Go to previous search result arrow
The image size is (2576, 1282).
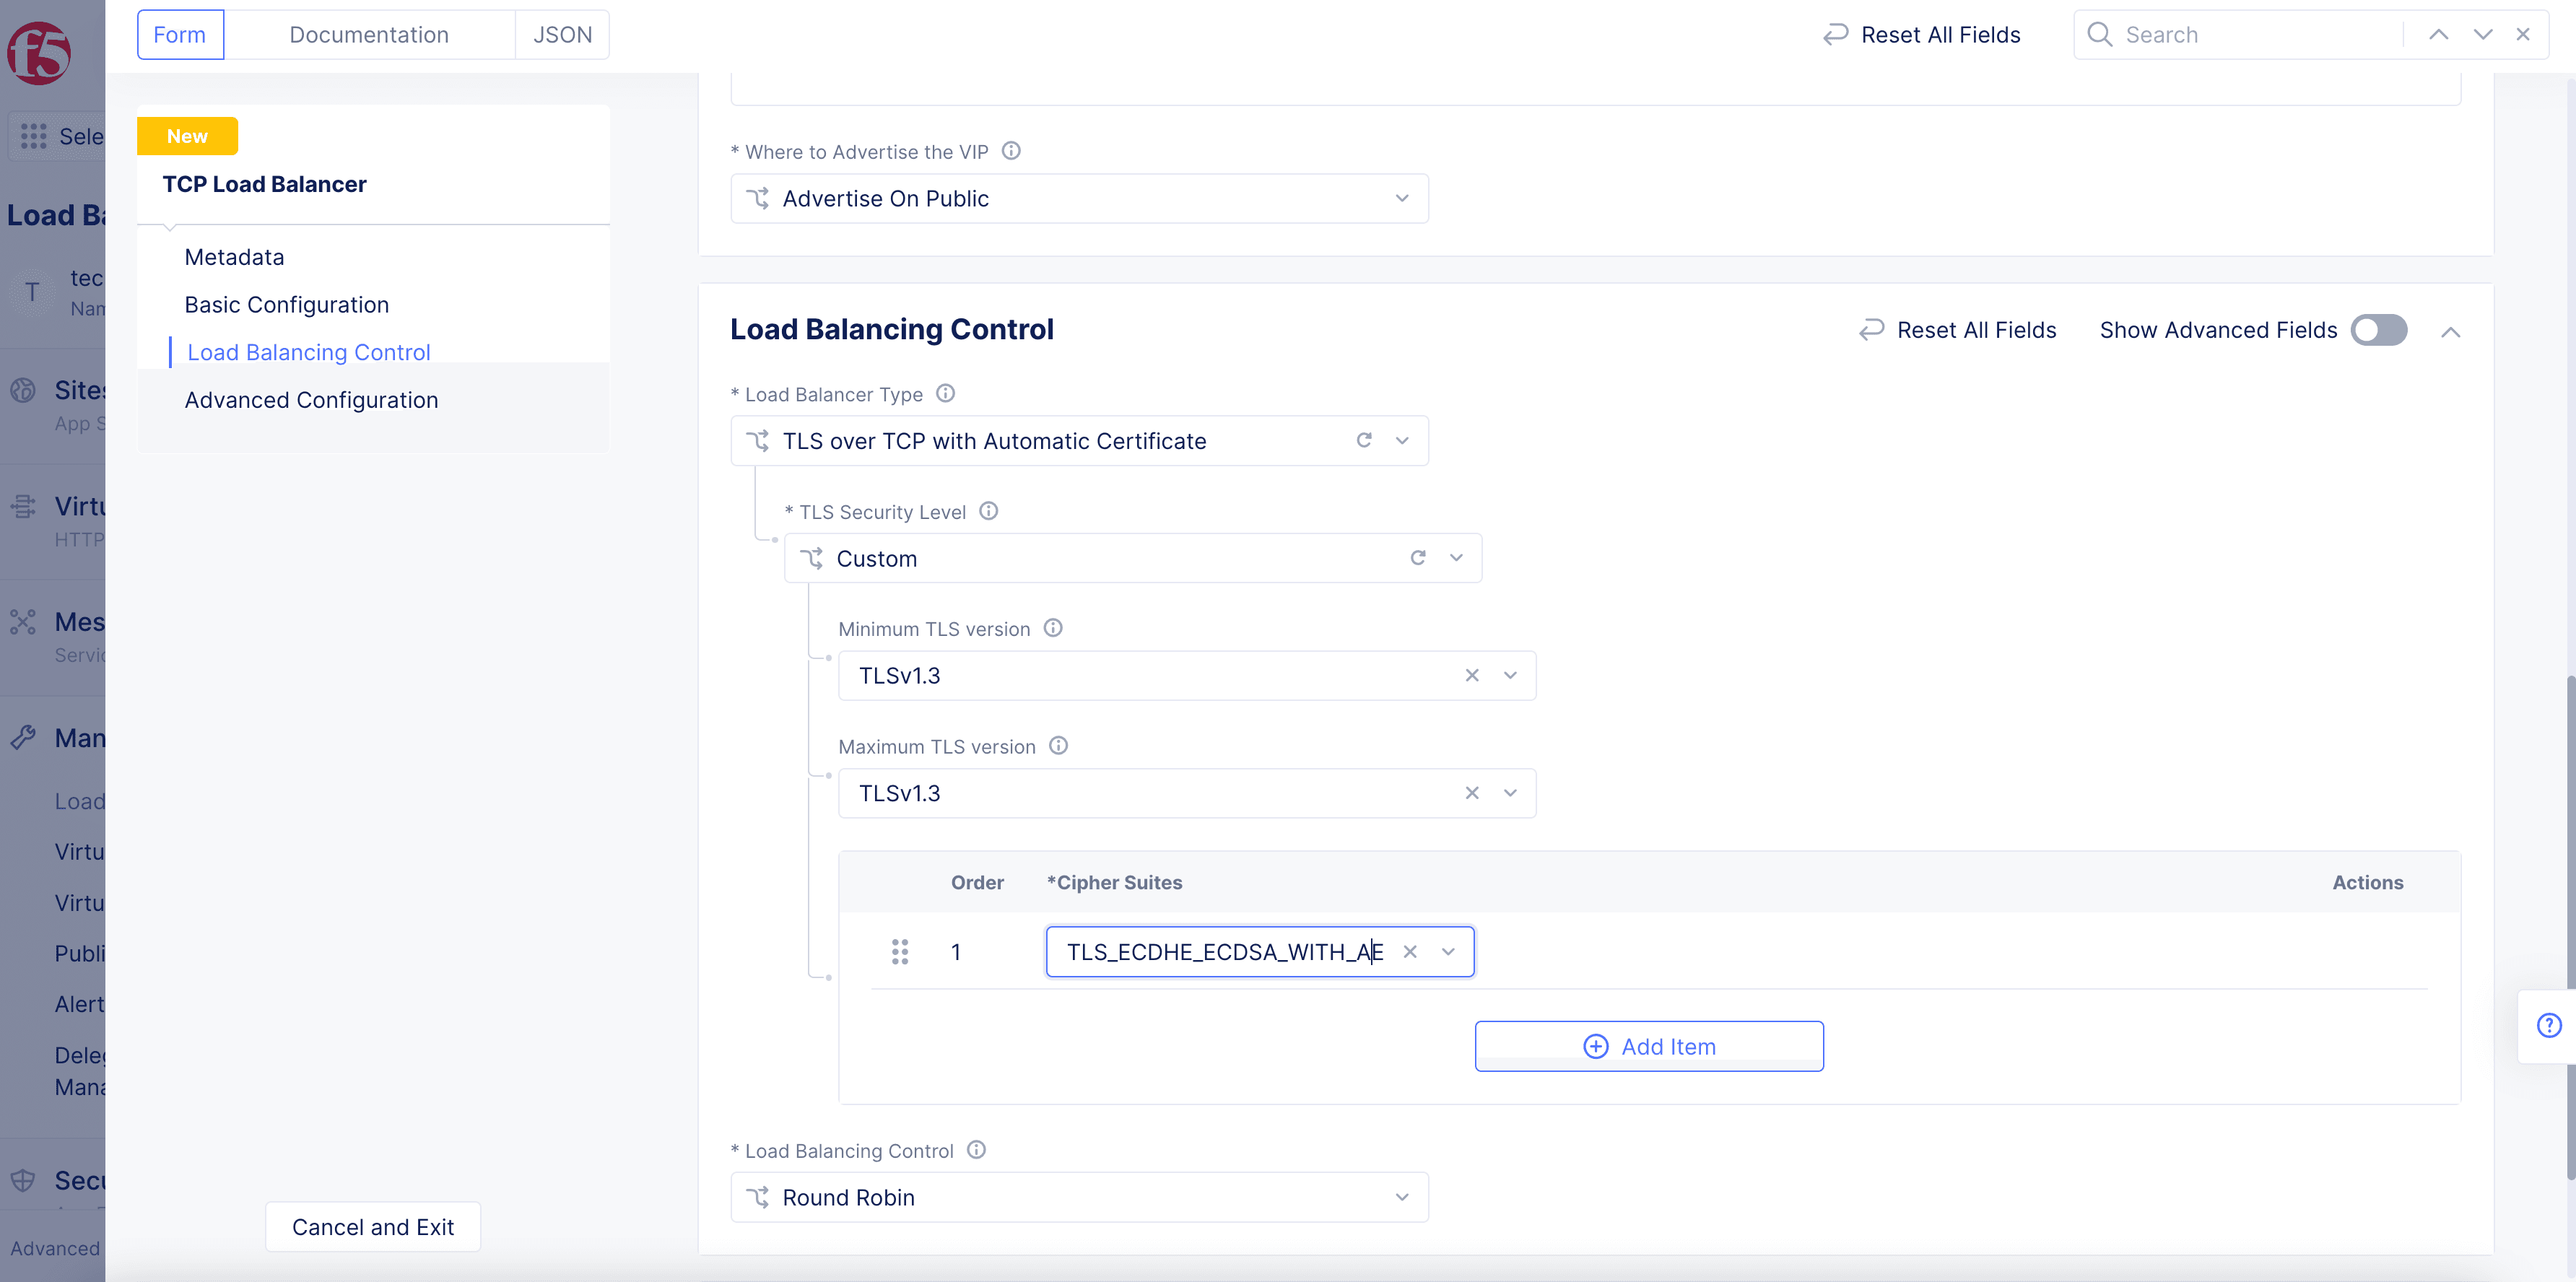click(x=2438, y=35)
